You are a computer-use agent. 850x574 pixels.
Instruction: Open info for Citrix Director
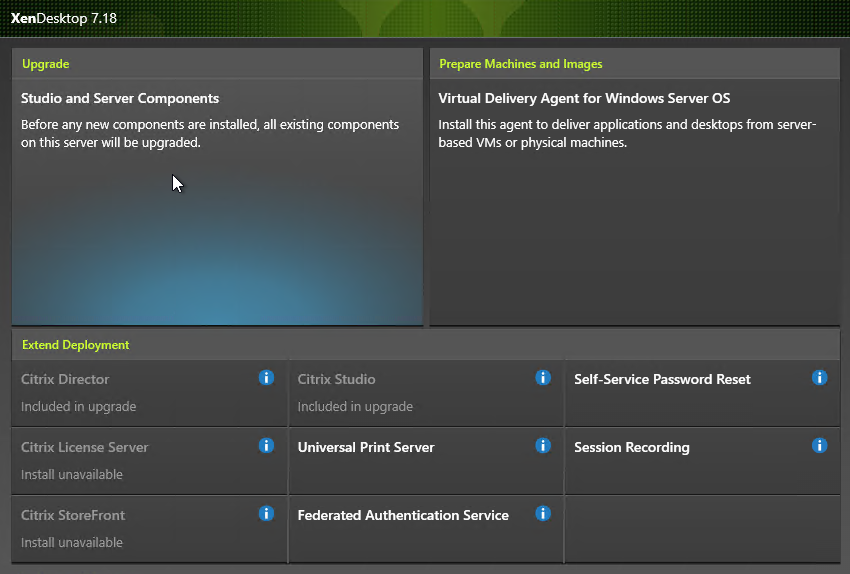click(266, 377)
